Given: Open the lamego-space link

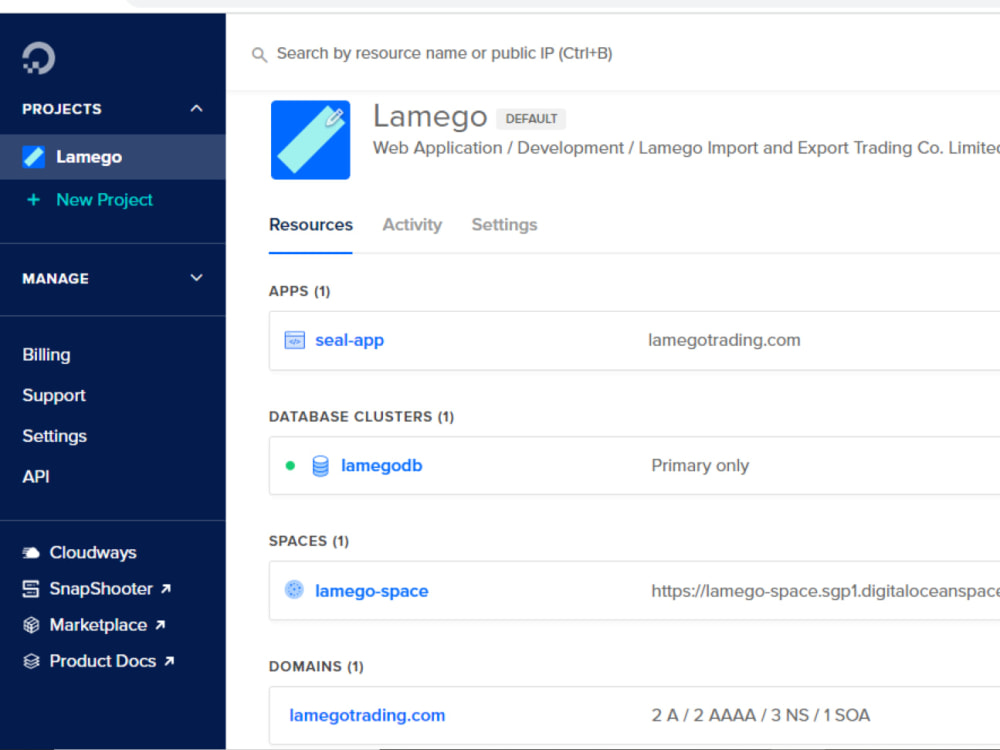Looking at the screenshot, I should (372, 591).
